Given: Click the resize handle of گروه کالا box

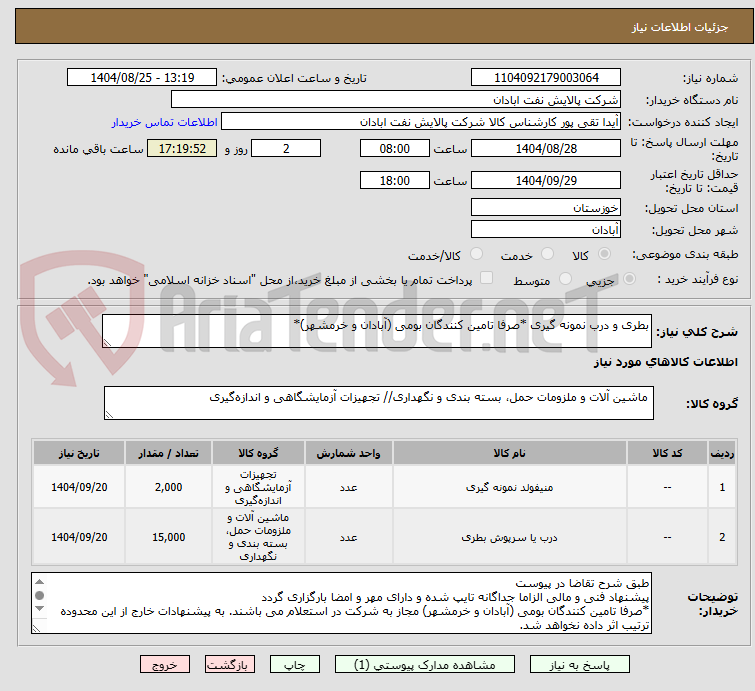Looking at the screenshot, I should pos(109,415).
